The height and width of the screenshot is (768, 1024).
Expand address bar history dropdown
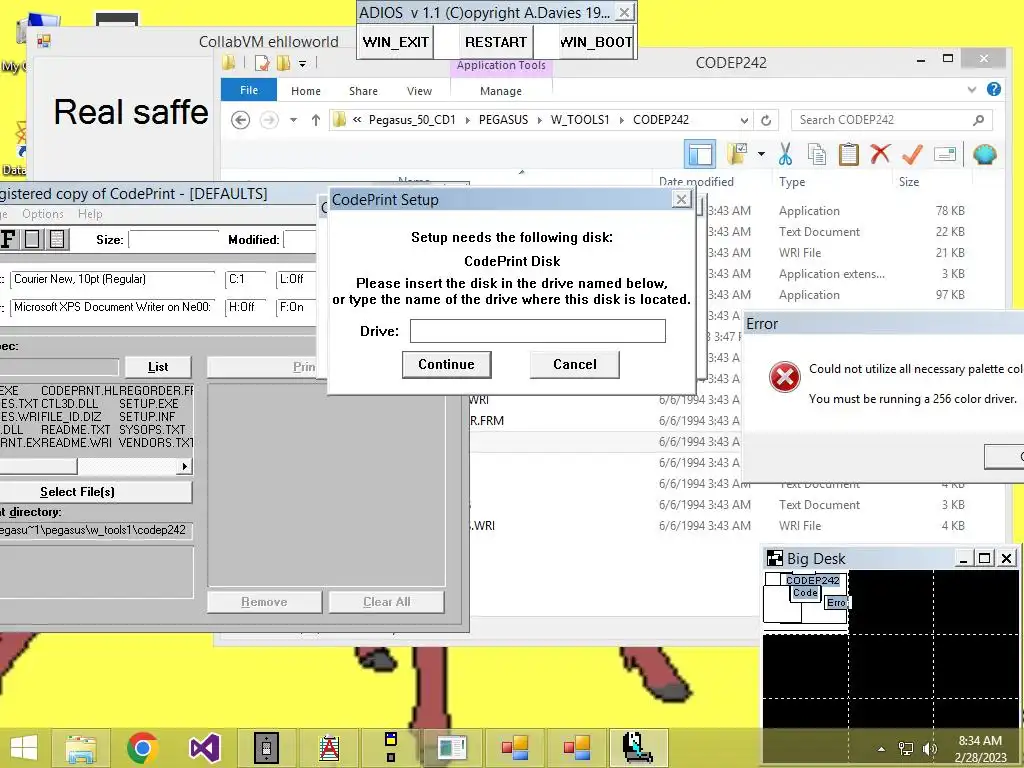coord(744,120)
